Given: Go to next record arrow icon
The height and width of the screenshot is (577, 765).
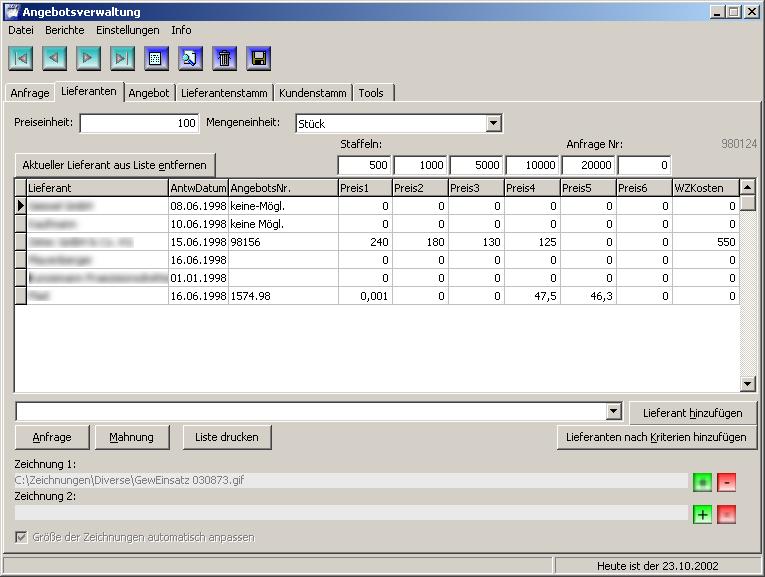Looking at the screenshot, I should [x=88, y=59].
